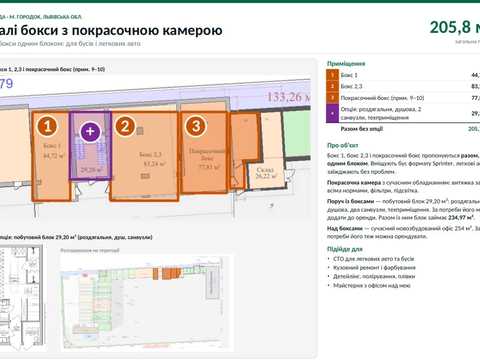Click the Бокс 1 legend label

click(x=349, y=75)
